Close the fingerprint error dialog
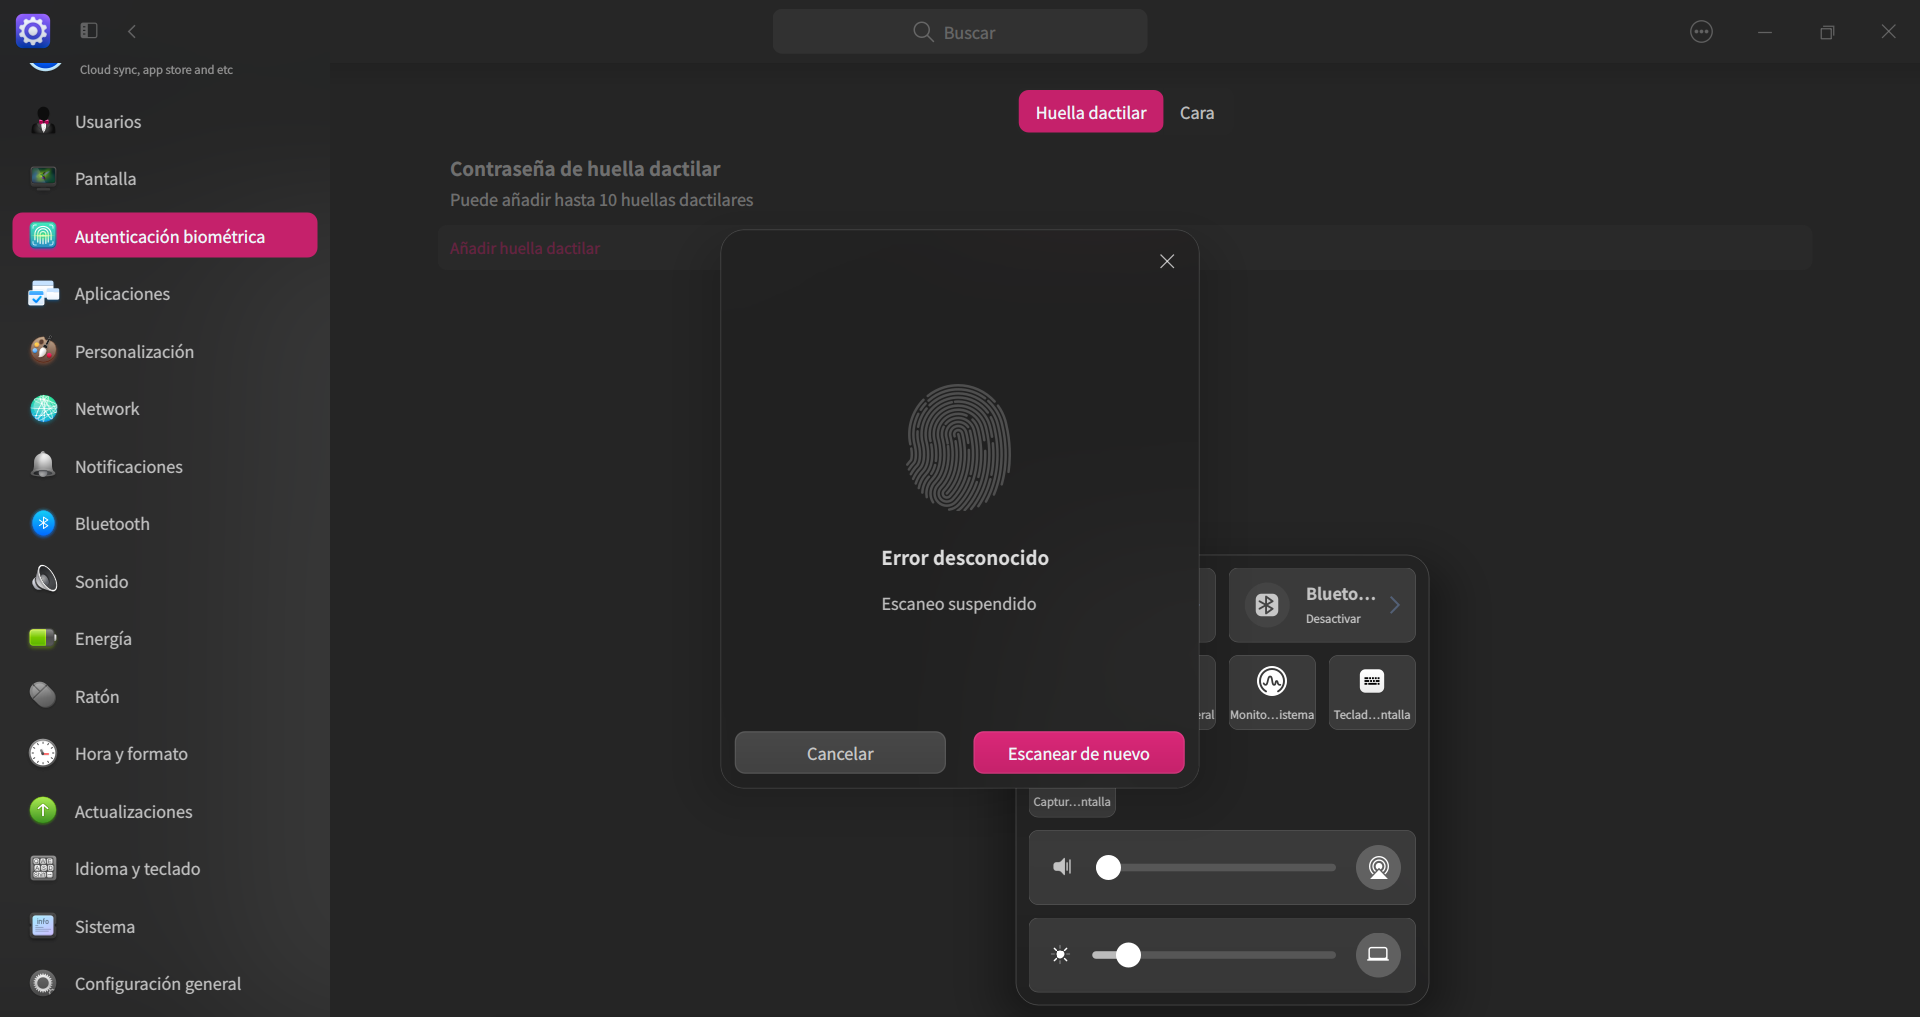Image resolution: width=1920 pixels, height=1017 pixels. 1167,261
